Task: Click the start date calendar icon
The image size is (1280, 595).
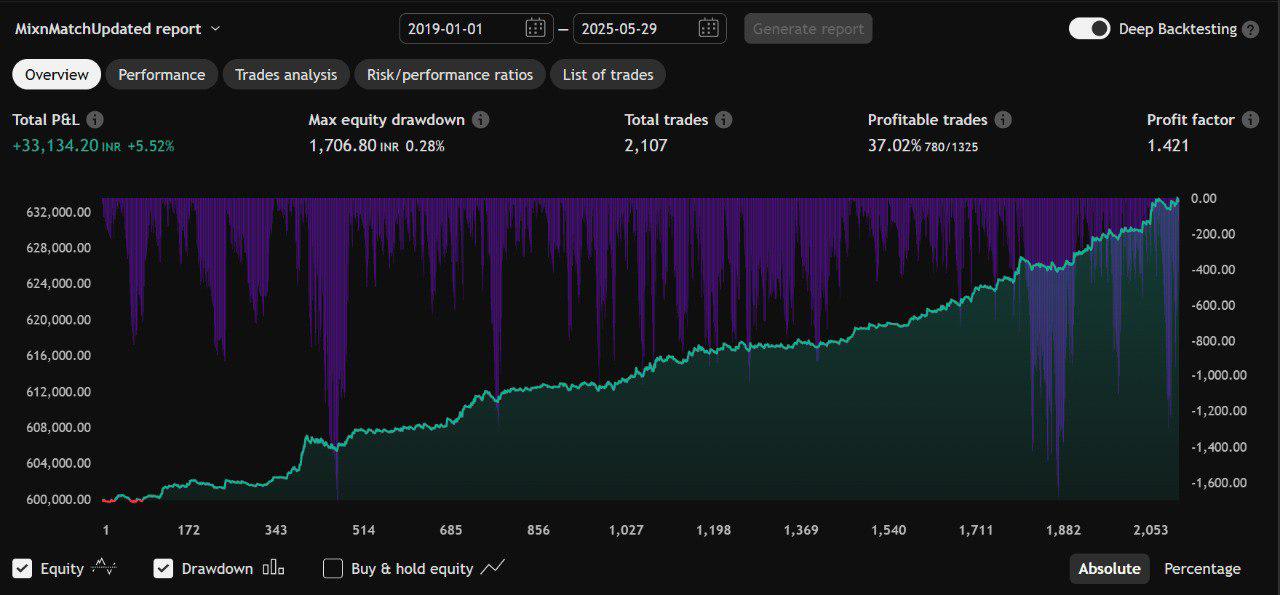Action: click(x=538, y=28)
